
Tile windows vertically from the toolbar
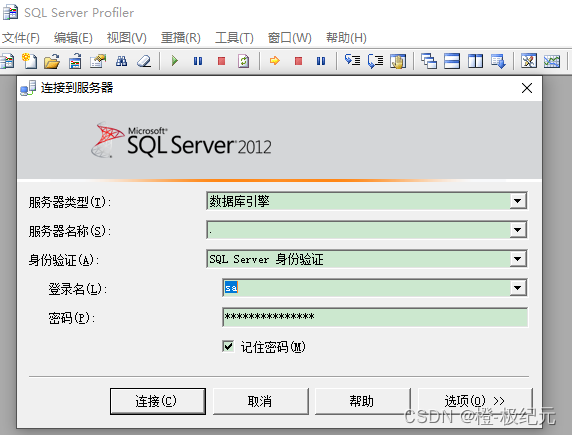(x=475, y=61)
